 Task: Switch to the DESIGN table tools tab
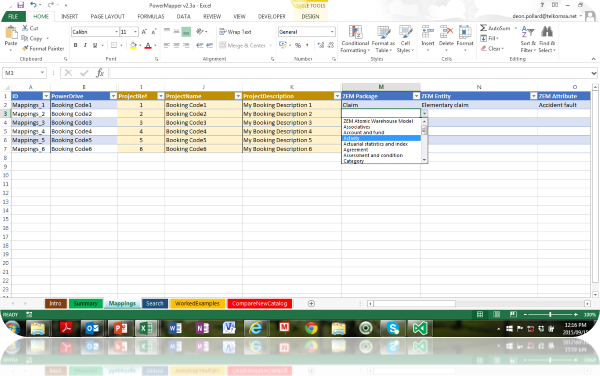coord(310,16)
